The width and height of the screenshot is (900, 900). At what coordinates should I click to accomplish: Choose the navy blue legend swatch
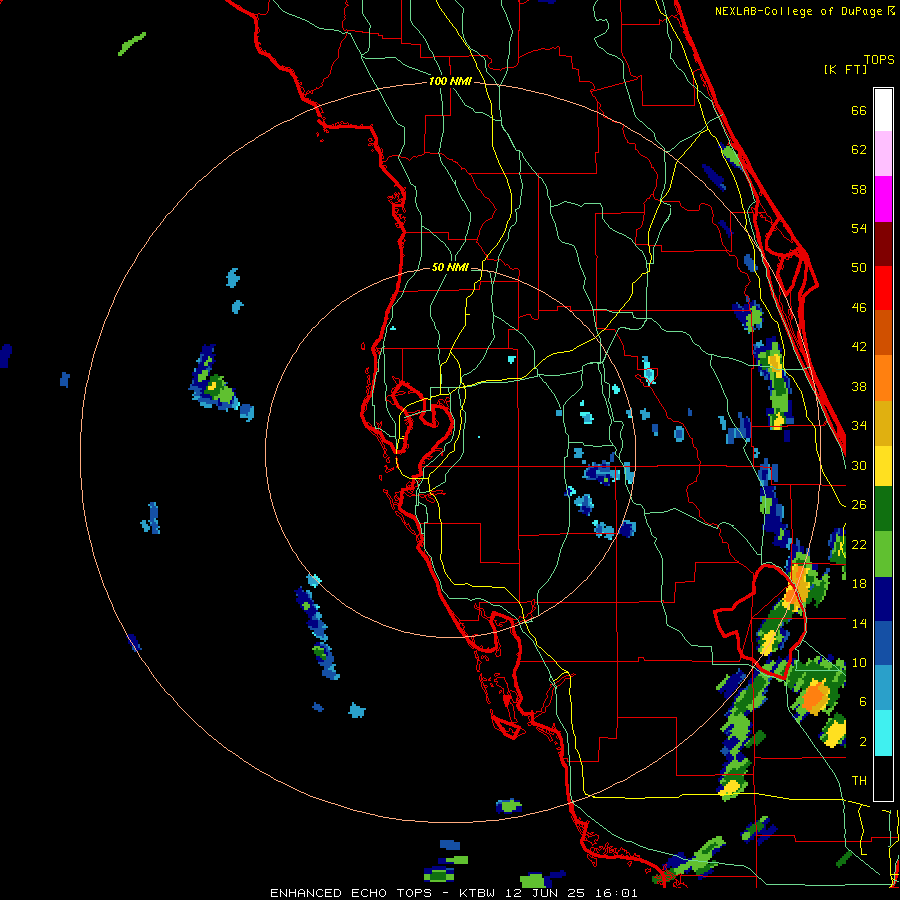point(883,599)
